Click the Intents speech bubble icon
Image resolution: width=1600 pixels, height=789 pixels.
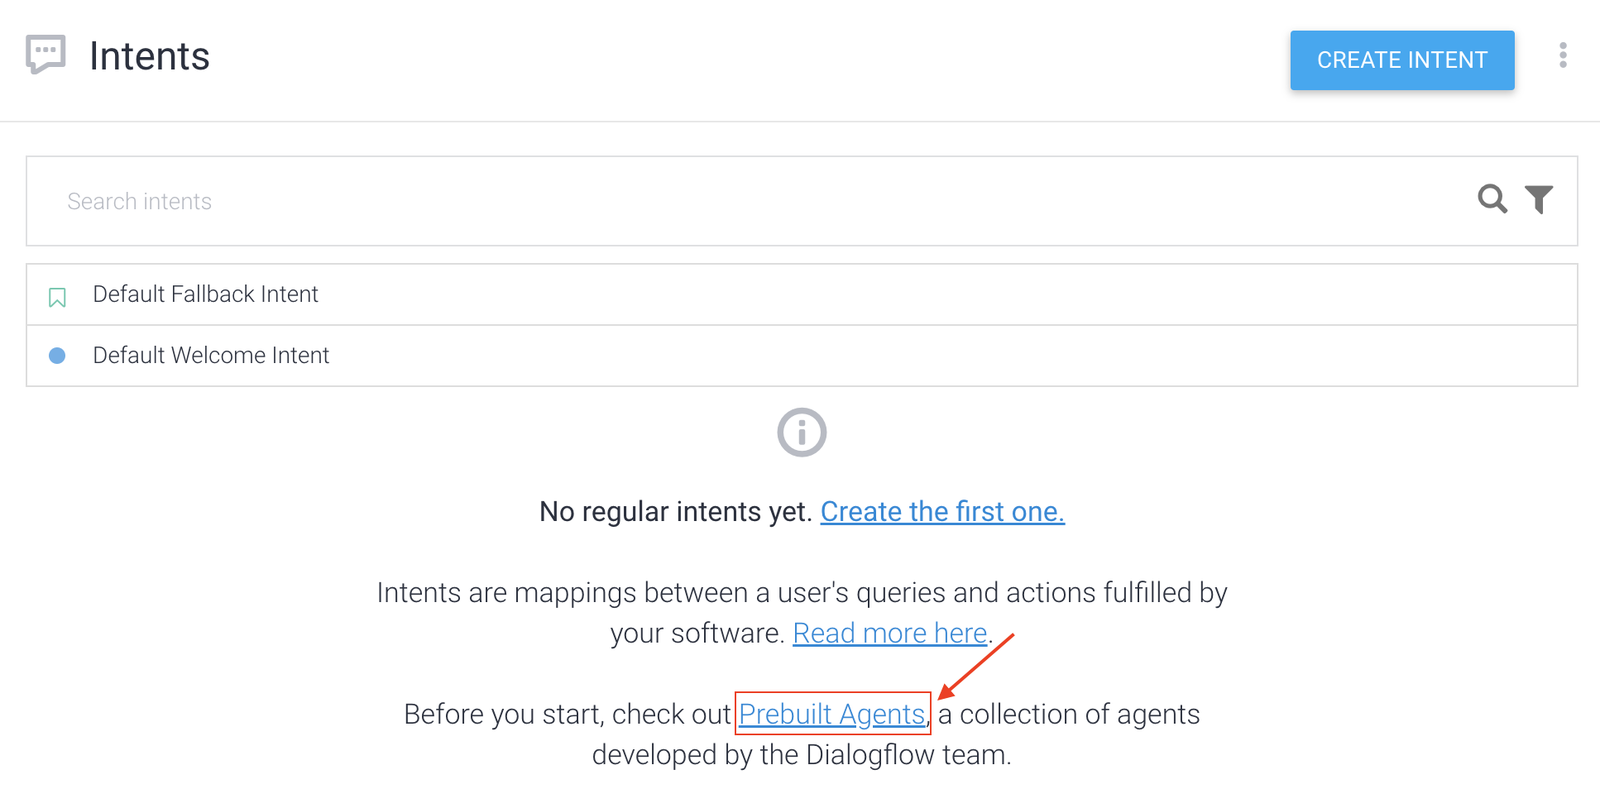46,55
